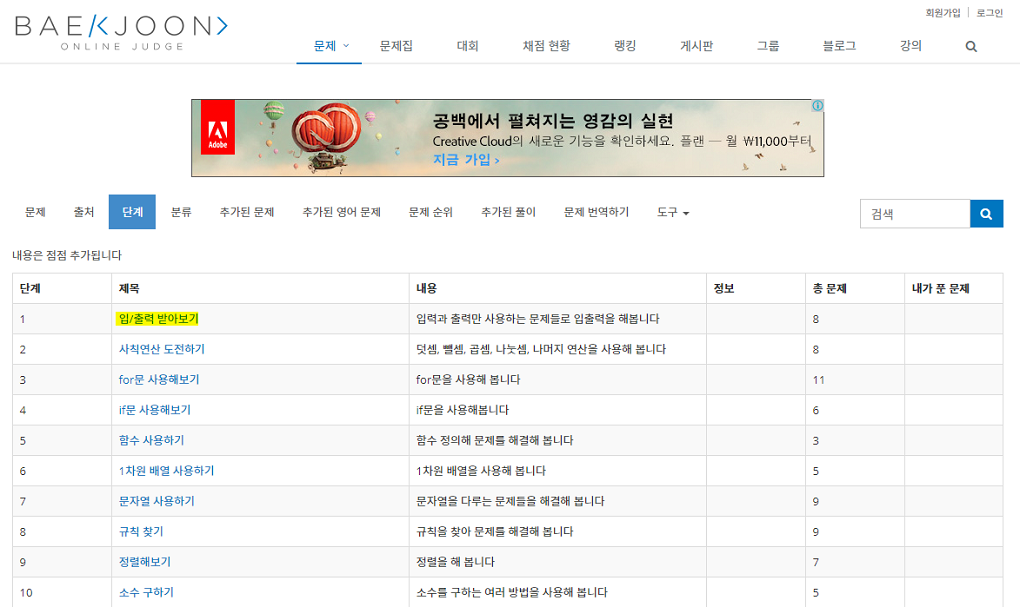Click in the 검색 input field

coord(915,213)
